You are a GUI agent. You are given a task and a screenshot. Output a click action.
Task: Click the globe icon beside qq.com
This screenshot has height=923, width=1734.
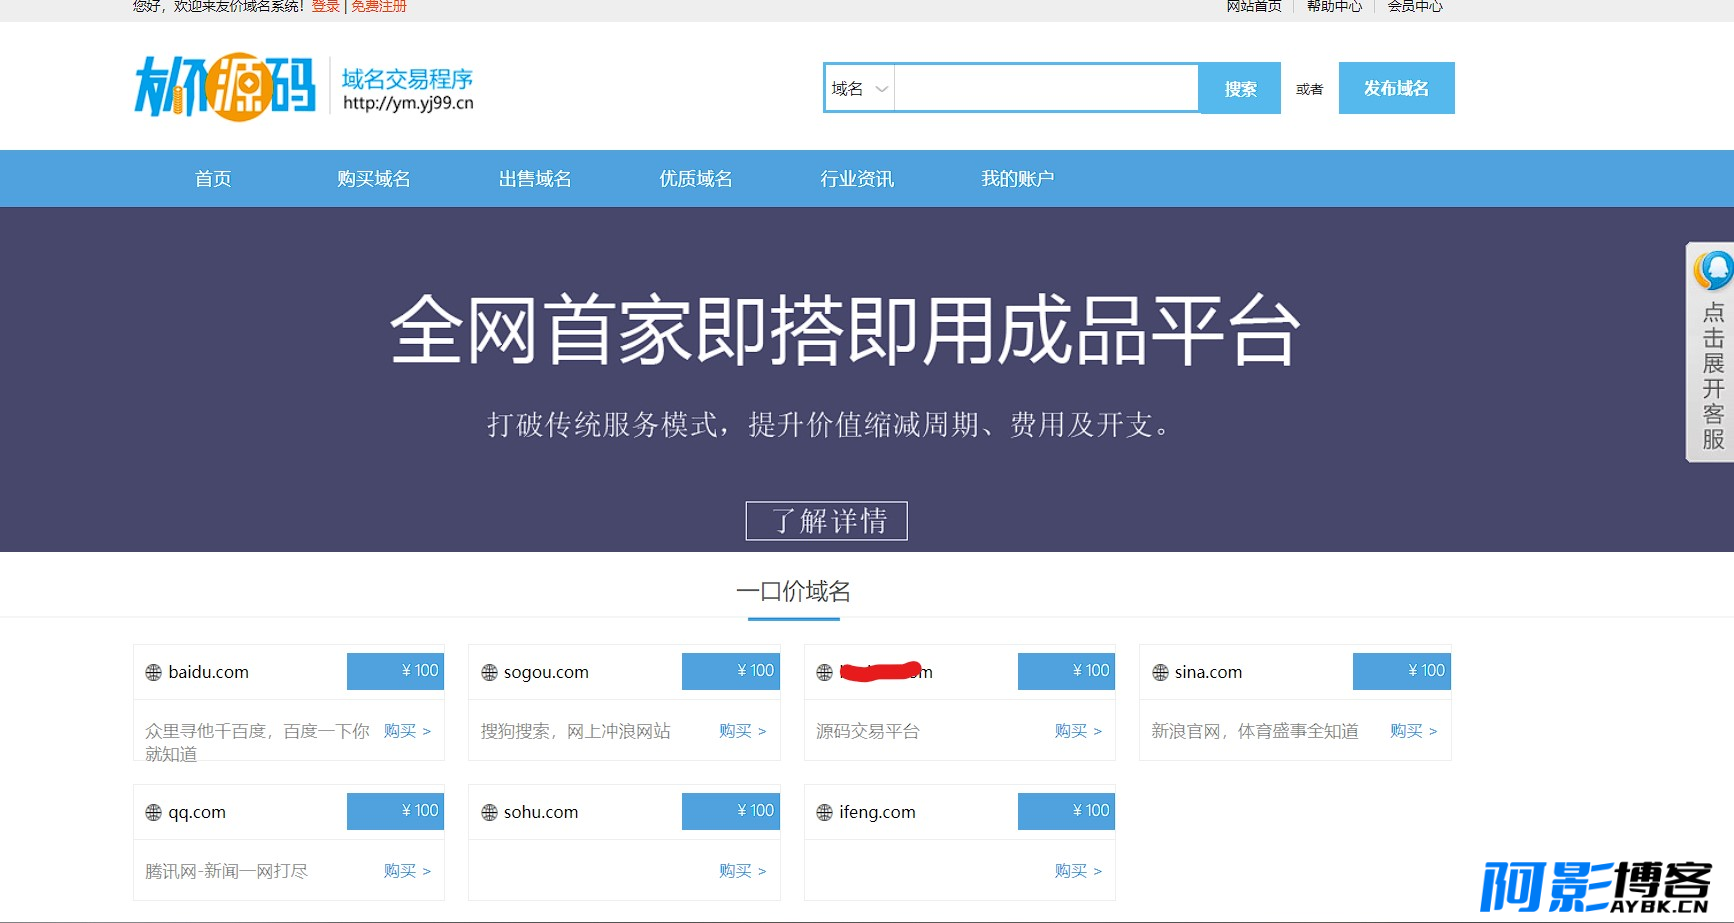coord(153,813)
